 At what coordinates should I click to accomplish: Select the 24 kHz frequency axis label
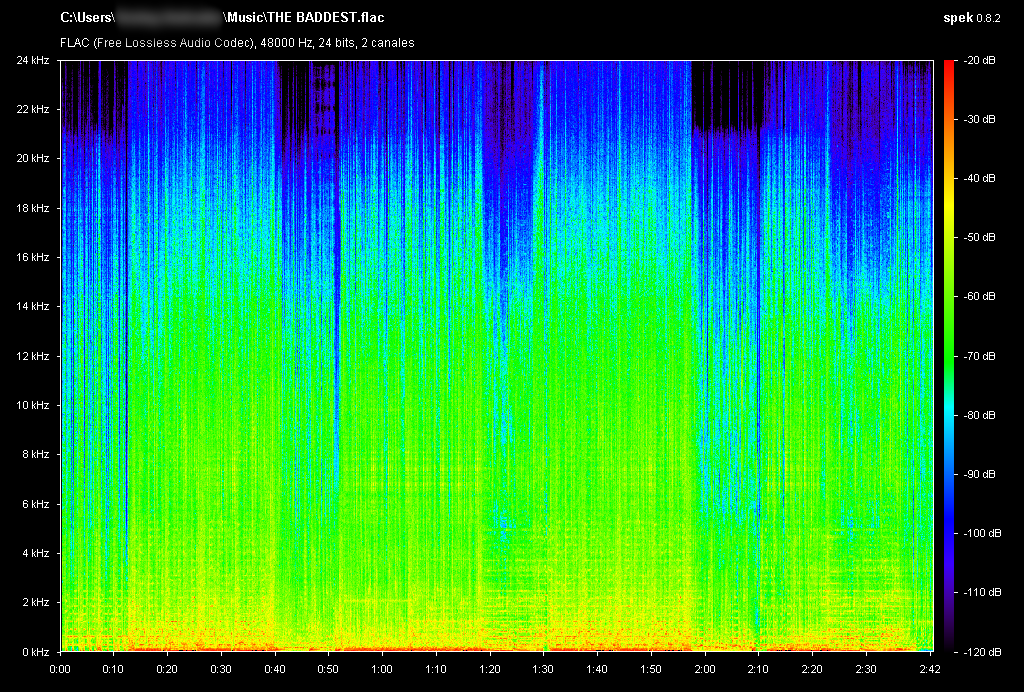click(x=33, y=61)
